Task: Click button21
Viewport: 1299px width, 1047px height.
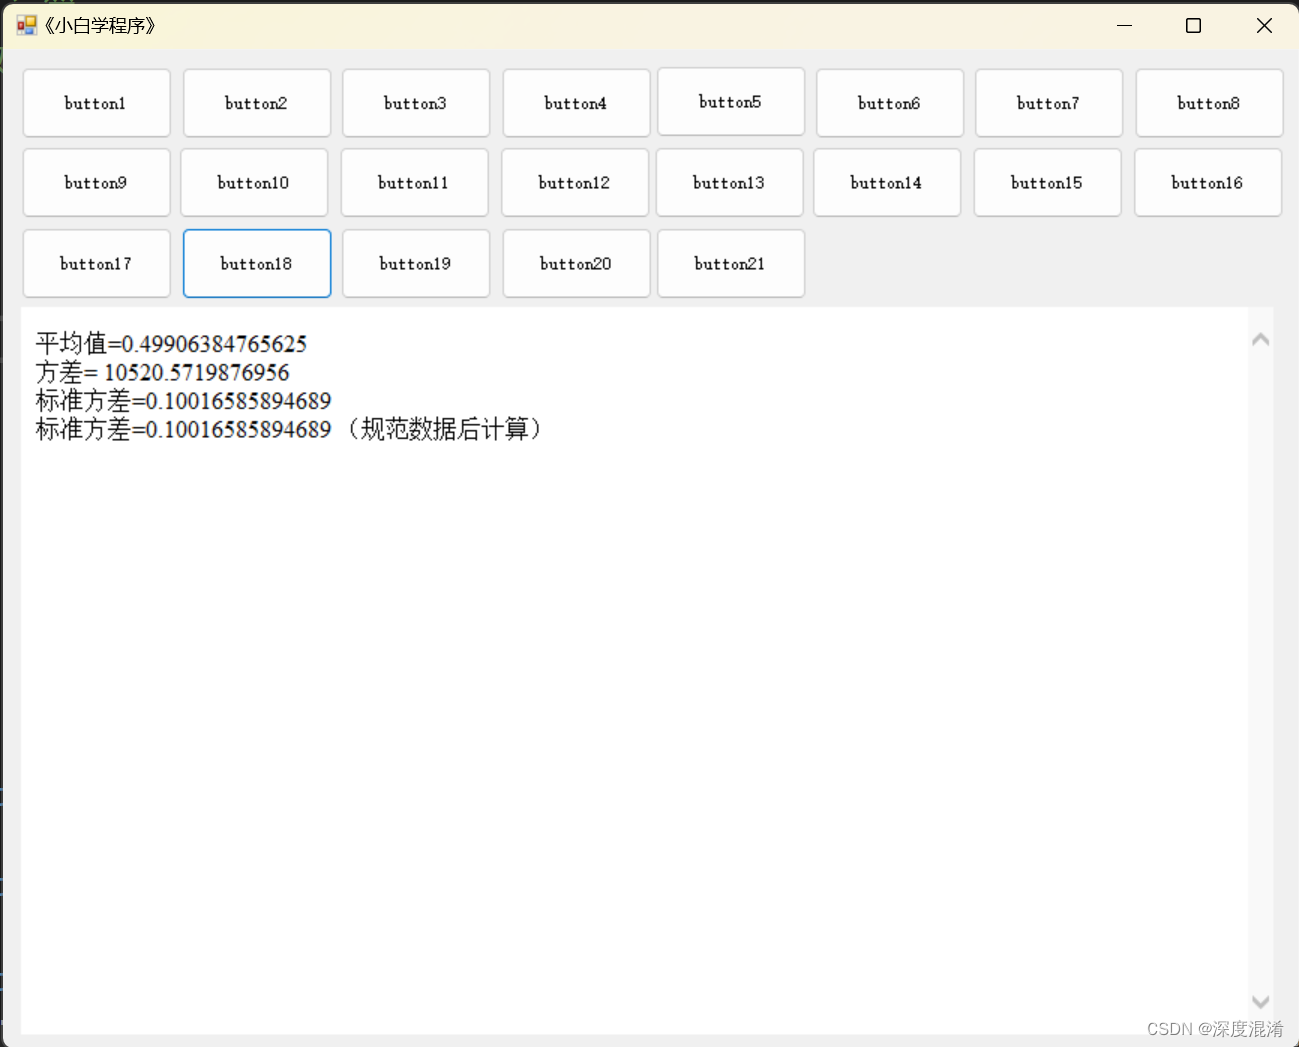Action: coord(731,264)
